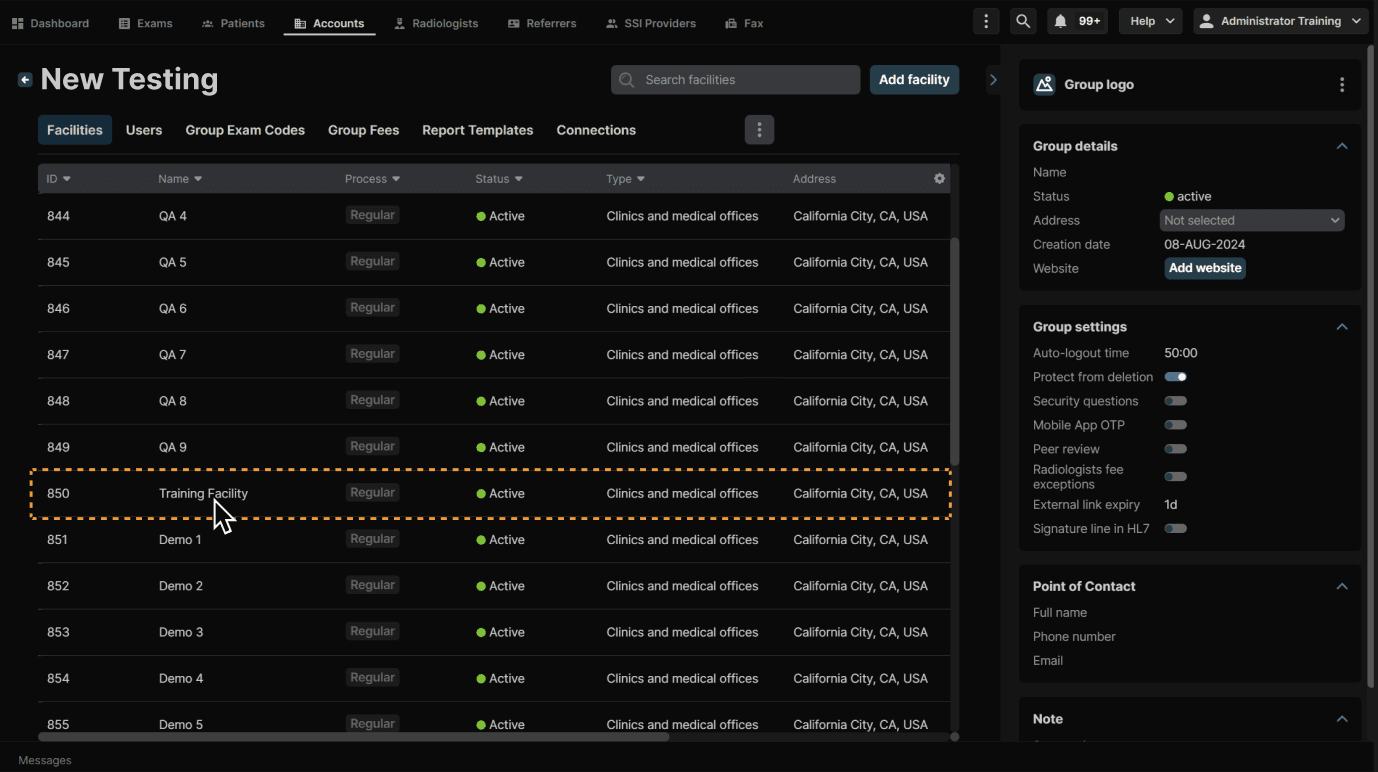Open the Help dropdown menu
The height and width of the screenshot is (772, 1378).
[1151, 21]
